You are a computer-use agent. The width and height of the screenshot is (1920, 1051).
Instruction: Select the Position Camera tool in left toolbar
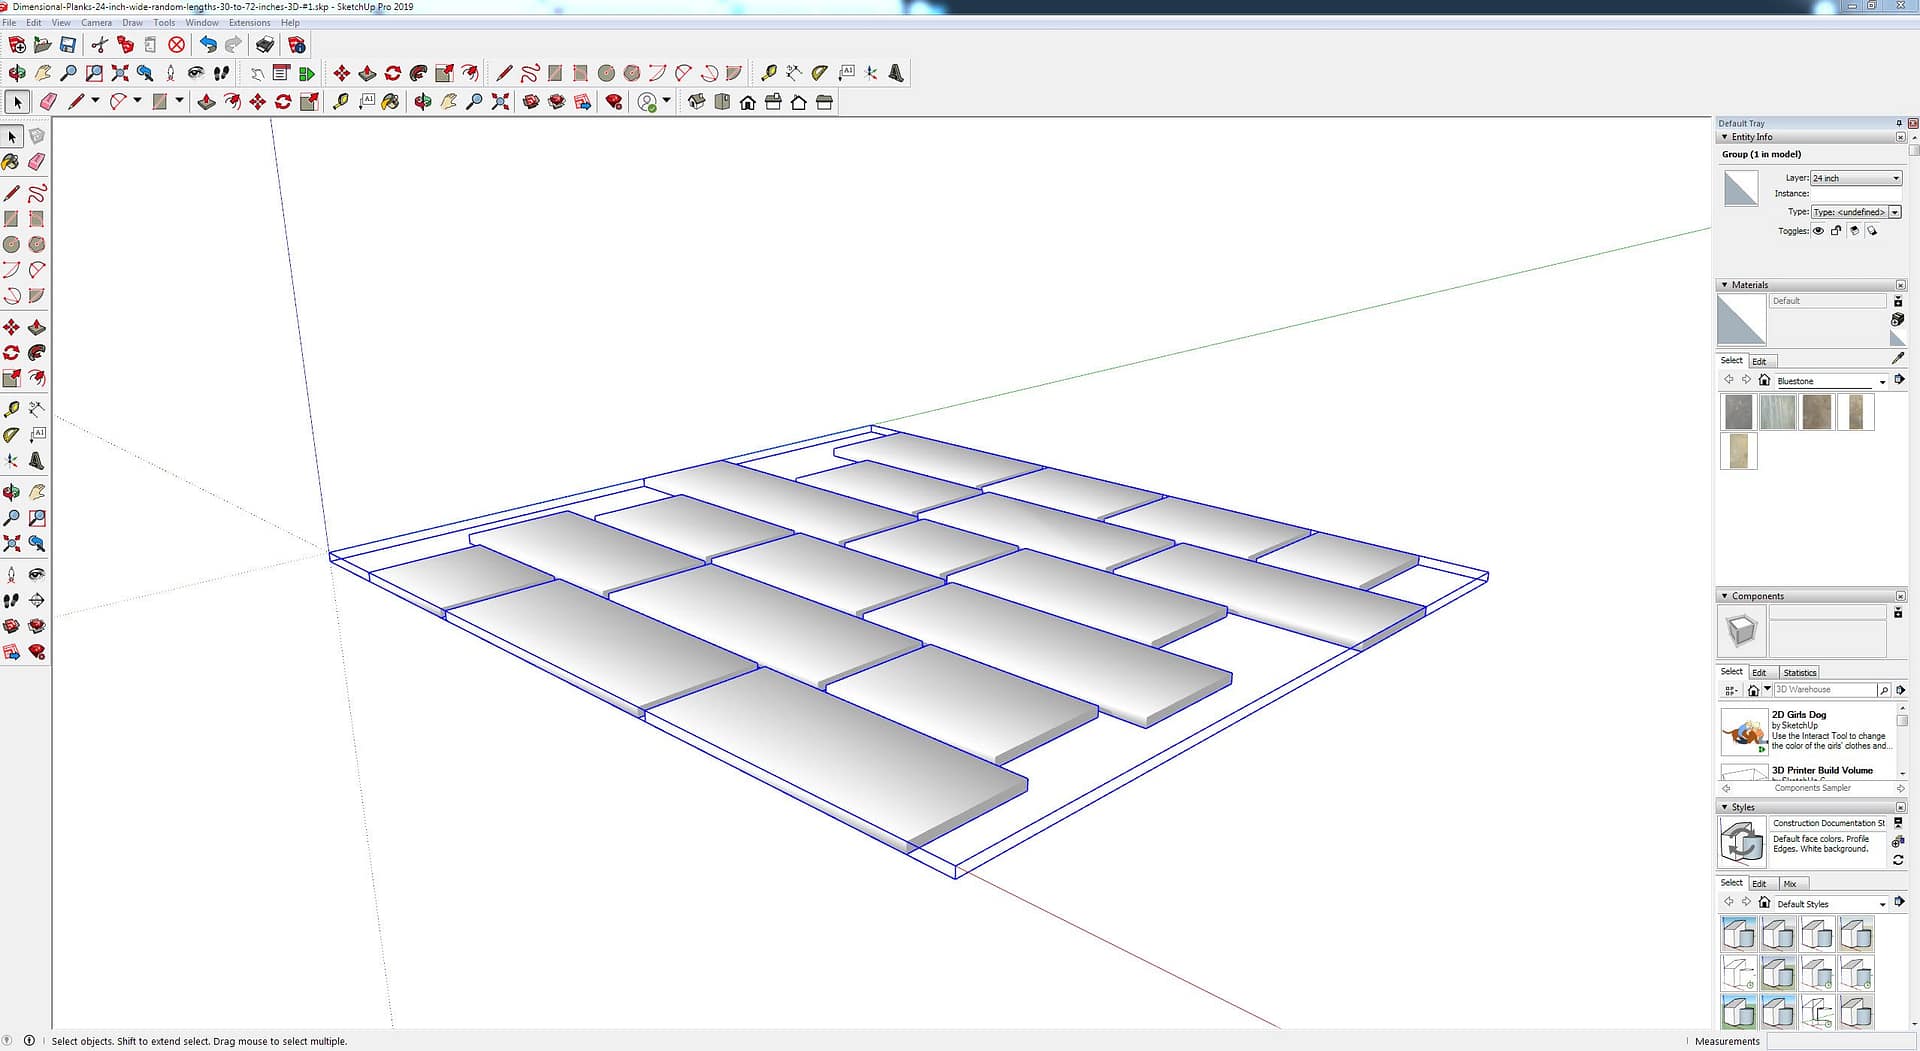(x=11, y=575)
